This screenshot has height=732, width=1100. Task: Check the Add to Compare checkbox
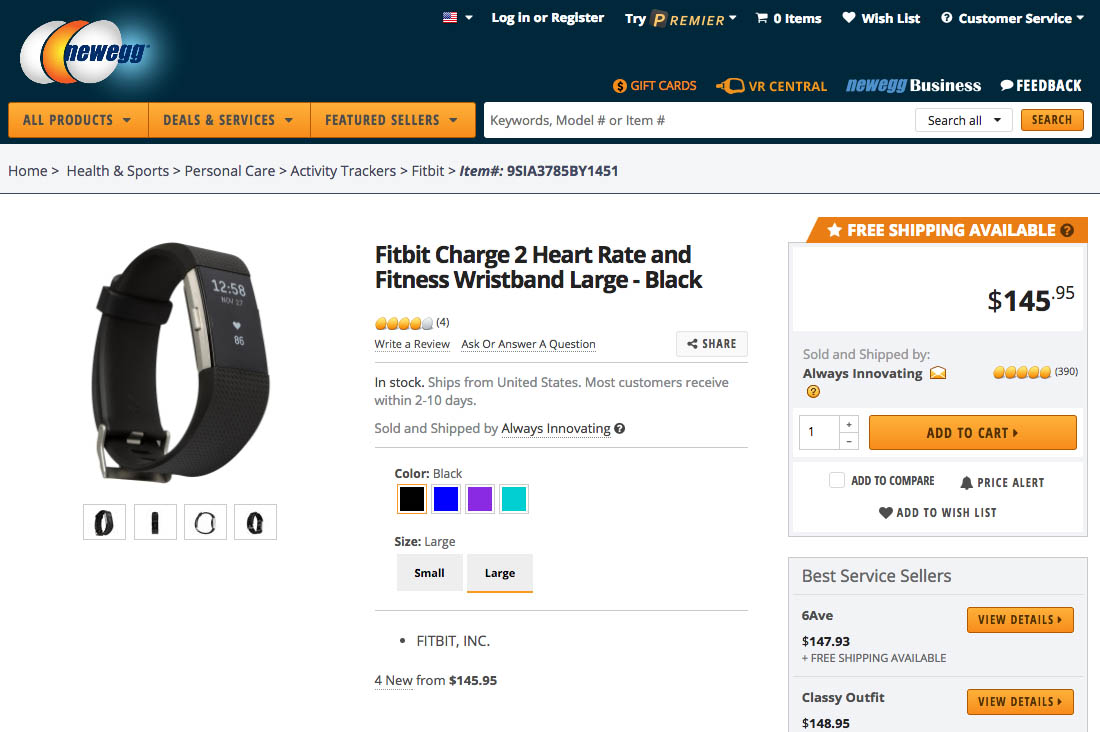(837, 480)
